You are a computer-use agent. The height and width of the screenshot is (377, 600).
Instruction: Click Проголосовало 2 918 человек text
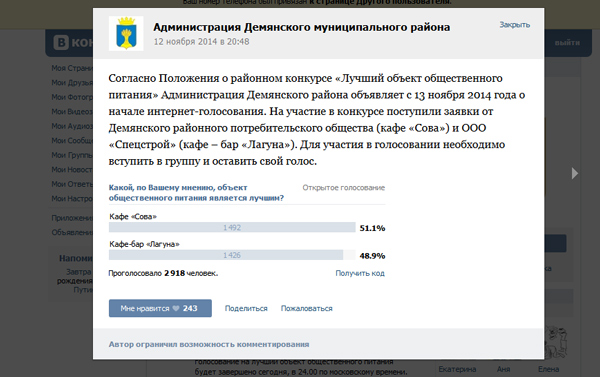click(x=163, y=273)
